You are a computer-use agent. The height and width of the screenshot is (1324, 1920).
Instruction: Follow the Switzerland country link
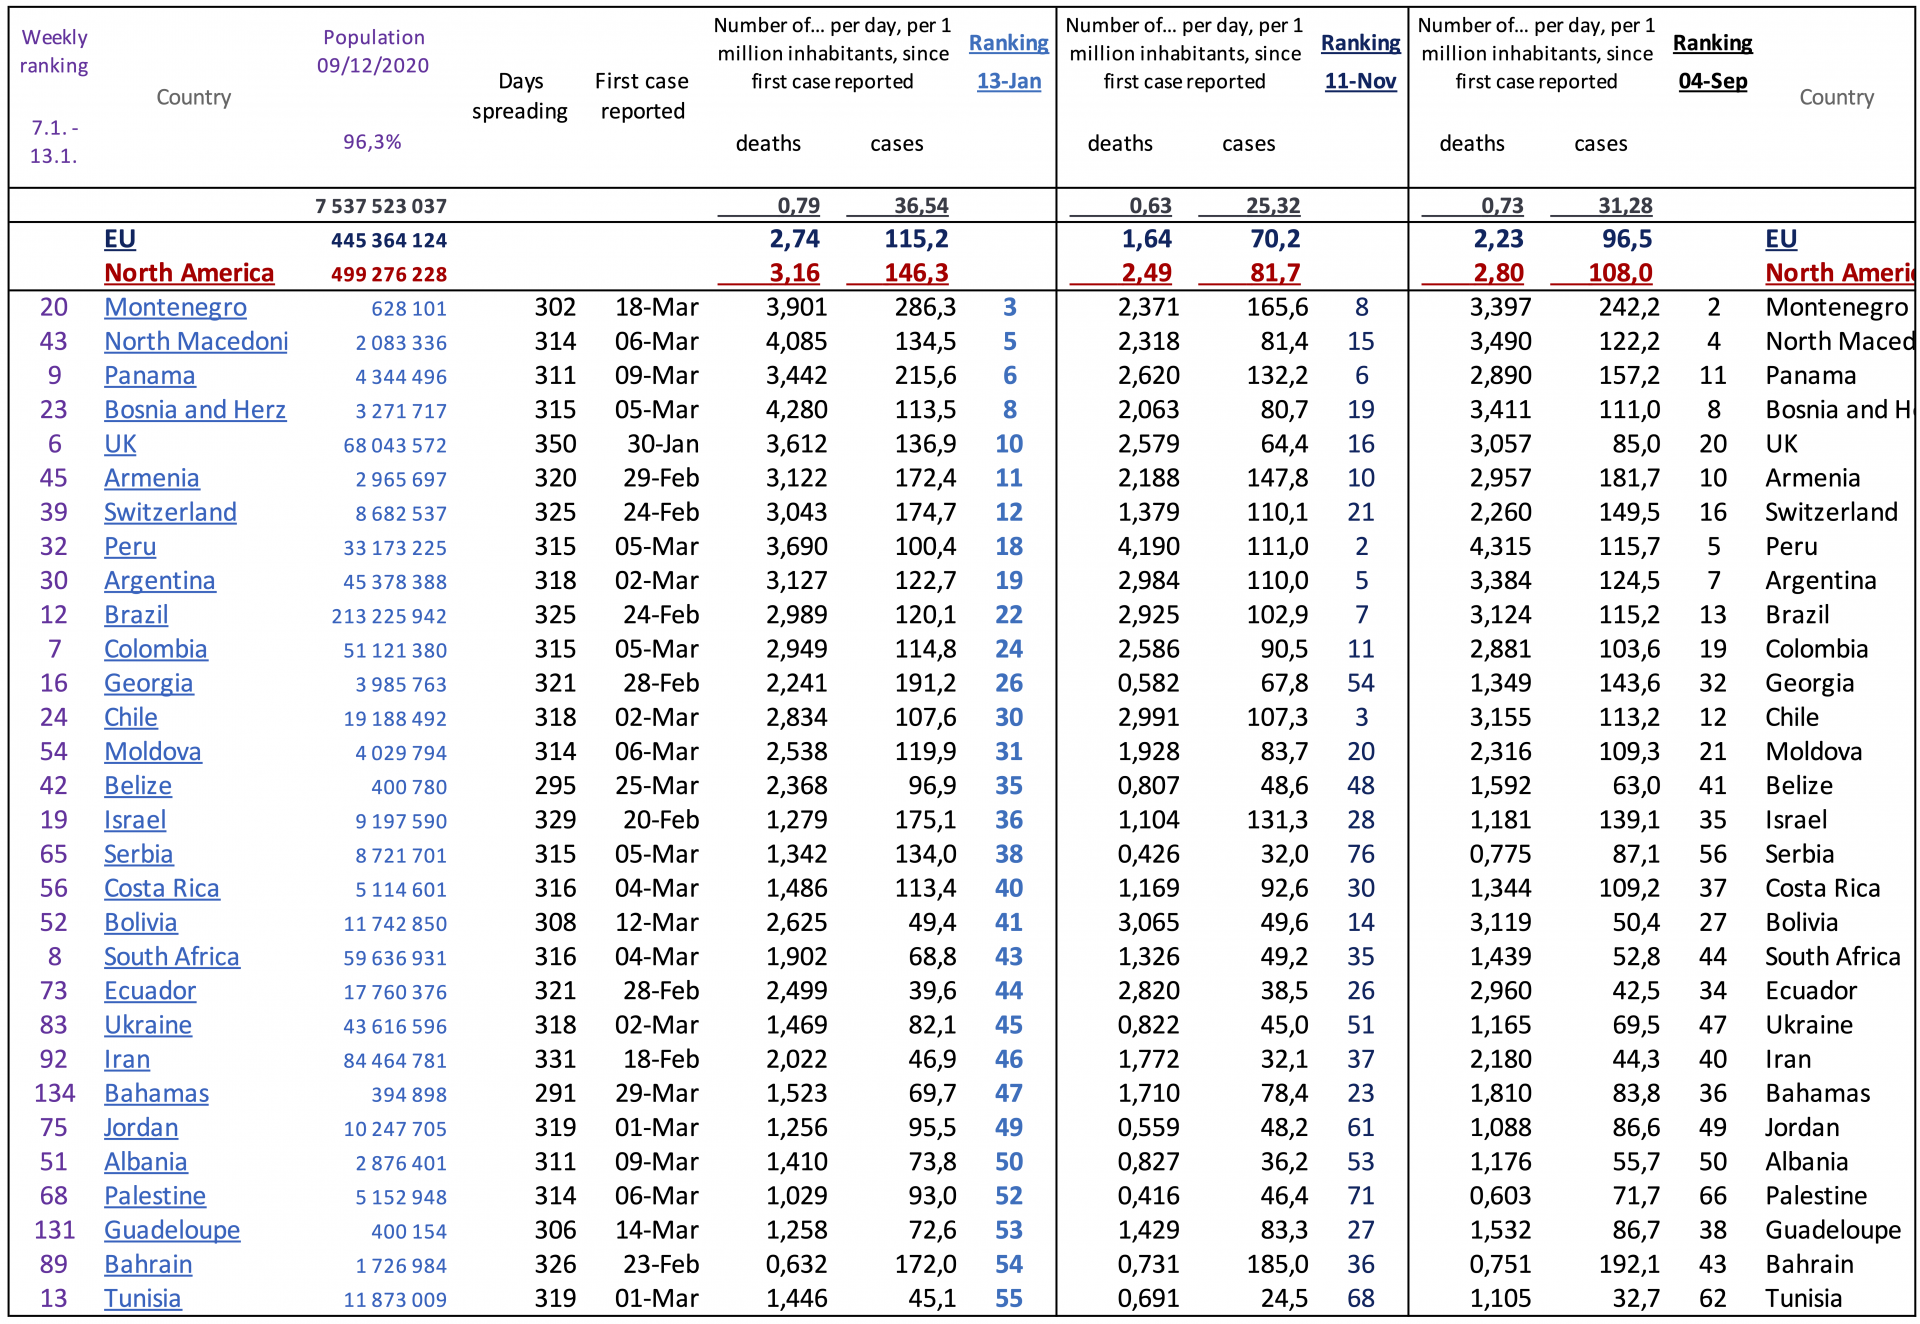point(170,512)
